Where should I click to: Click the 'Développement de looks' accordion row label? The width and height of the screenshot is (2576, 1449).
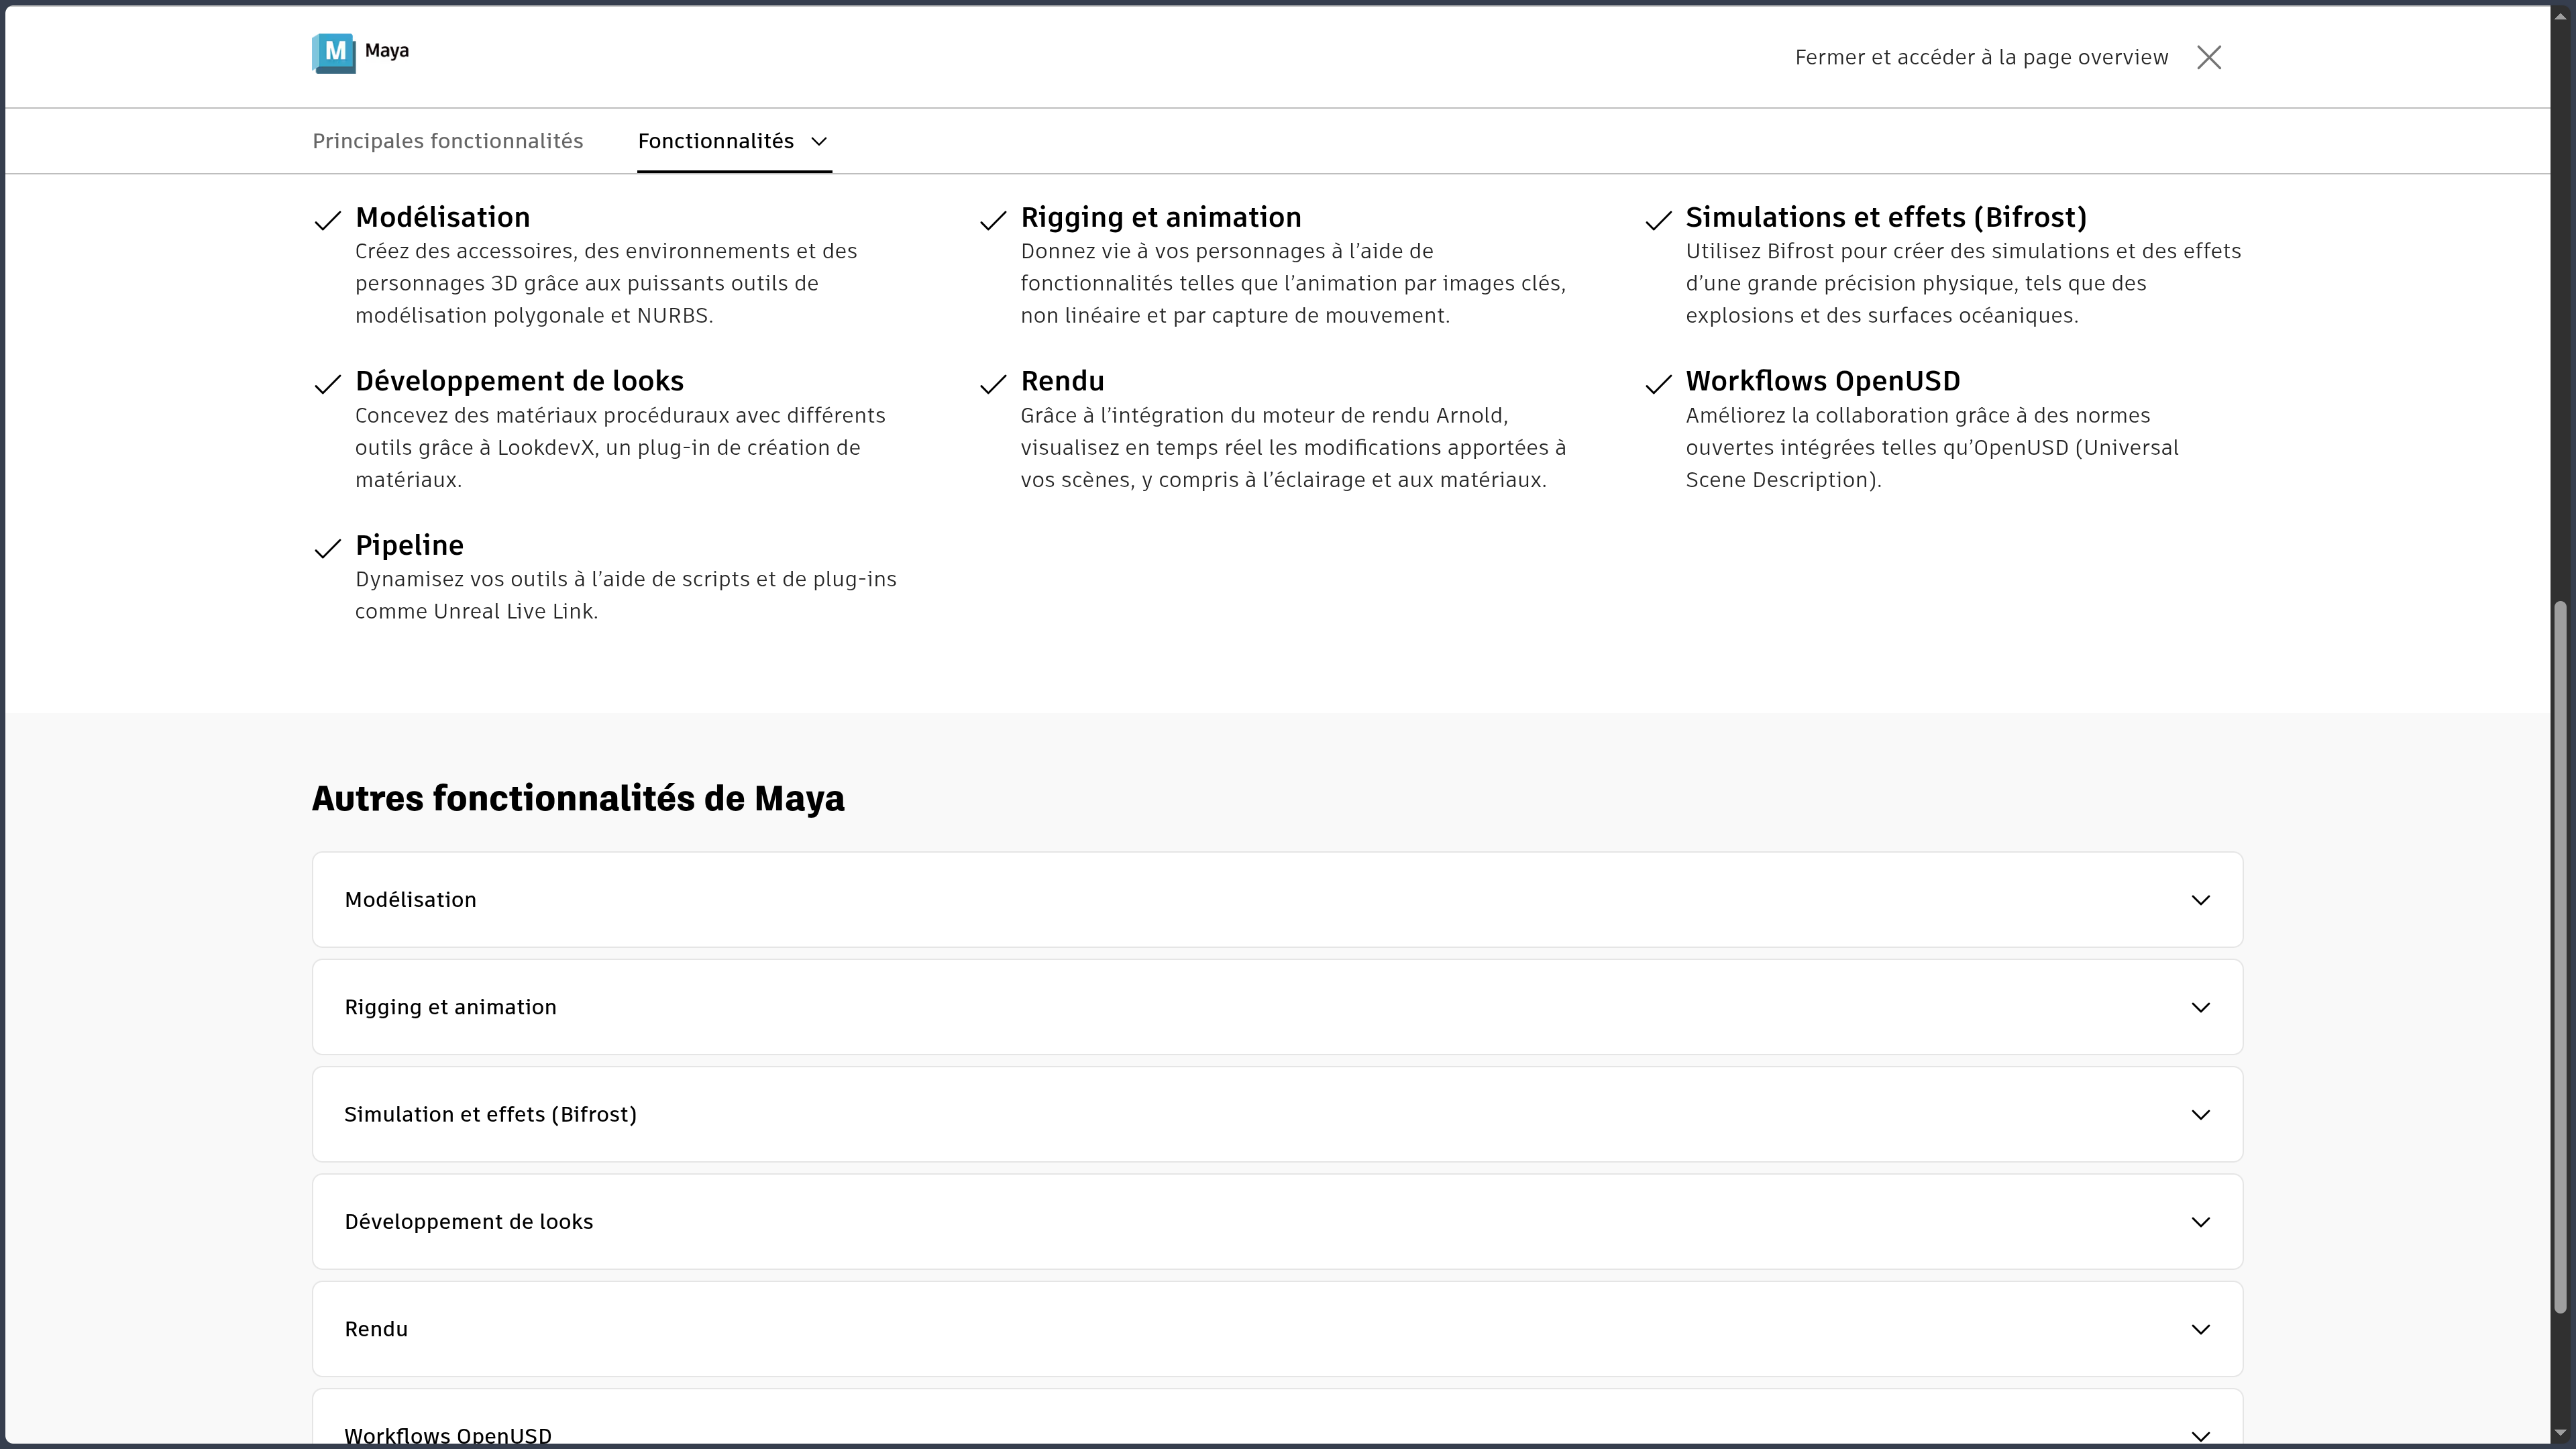pyautogui.click(x=468, y=1222)
